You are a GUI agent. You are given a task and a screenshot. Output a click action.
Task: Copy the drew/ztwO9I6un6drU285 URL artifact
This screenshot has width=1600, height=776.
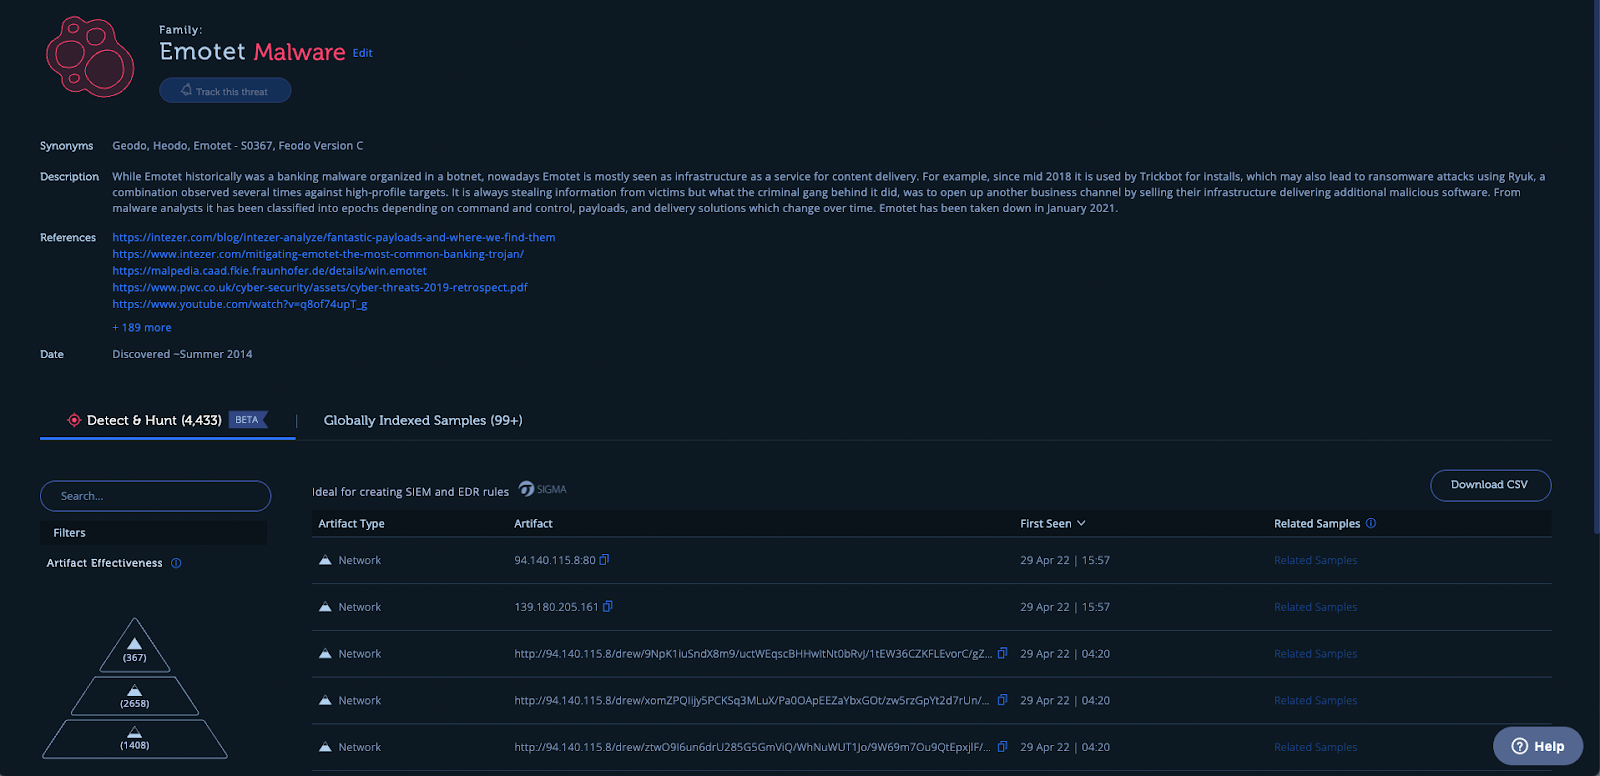click(x=1002, y=747)
